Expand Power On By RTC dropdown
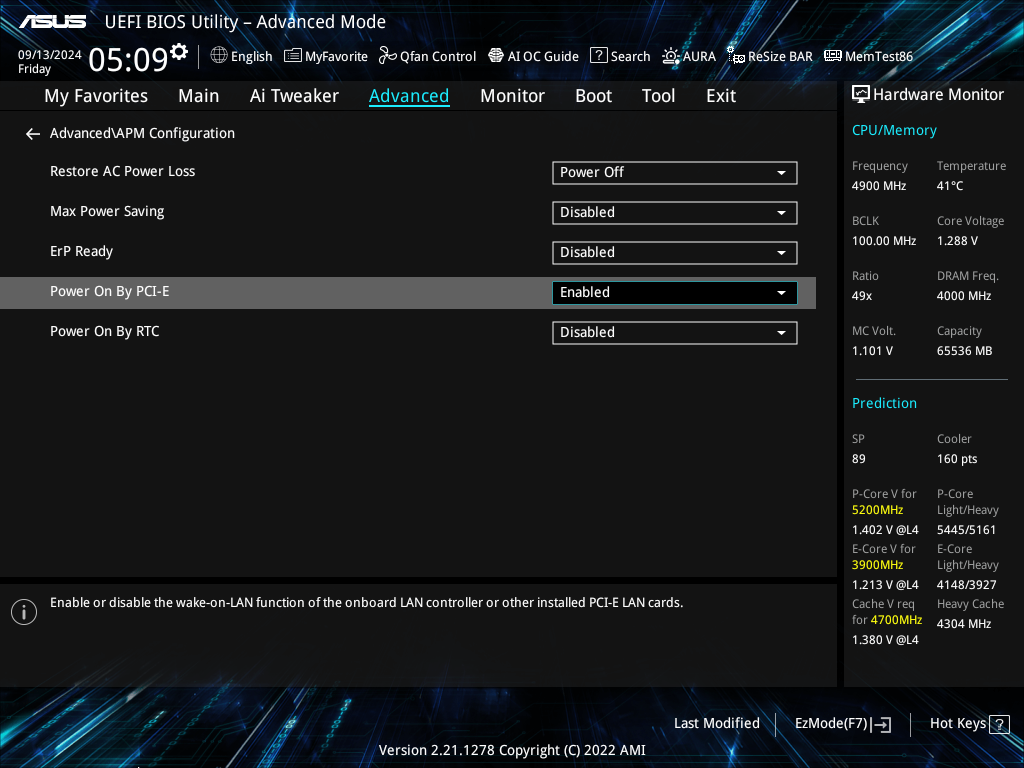The image size is (1024, 768). [675, 332]
